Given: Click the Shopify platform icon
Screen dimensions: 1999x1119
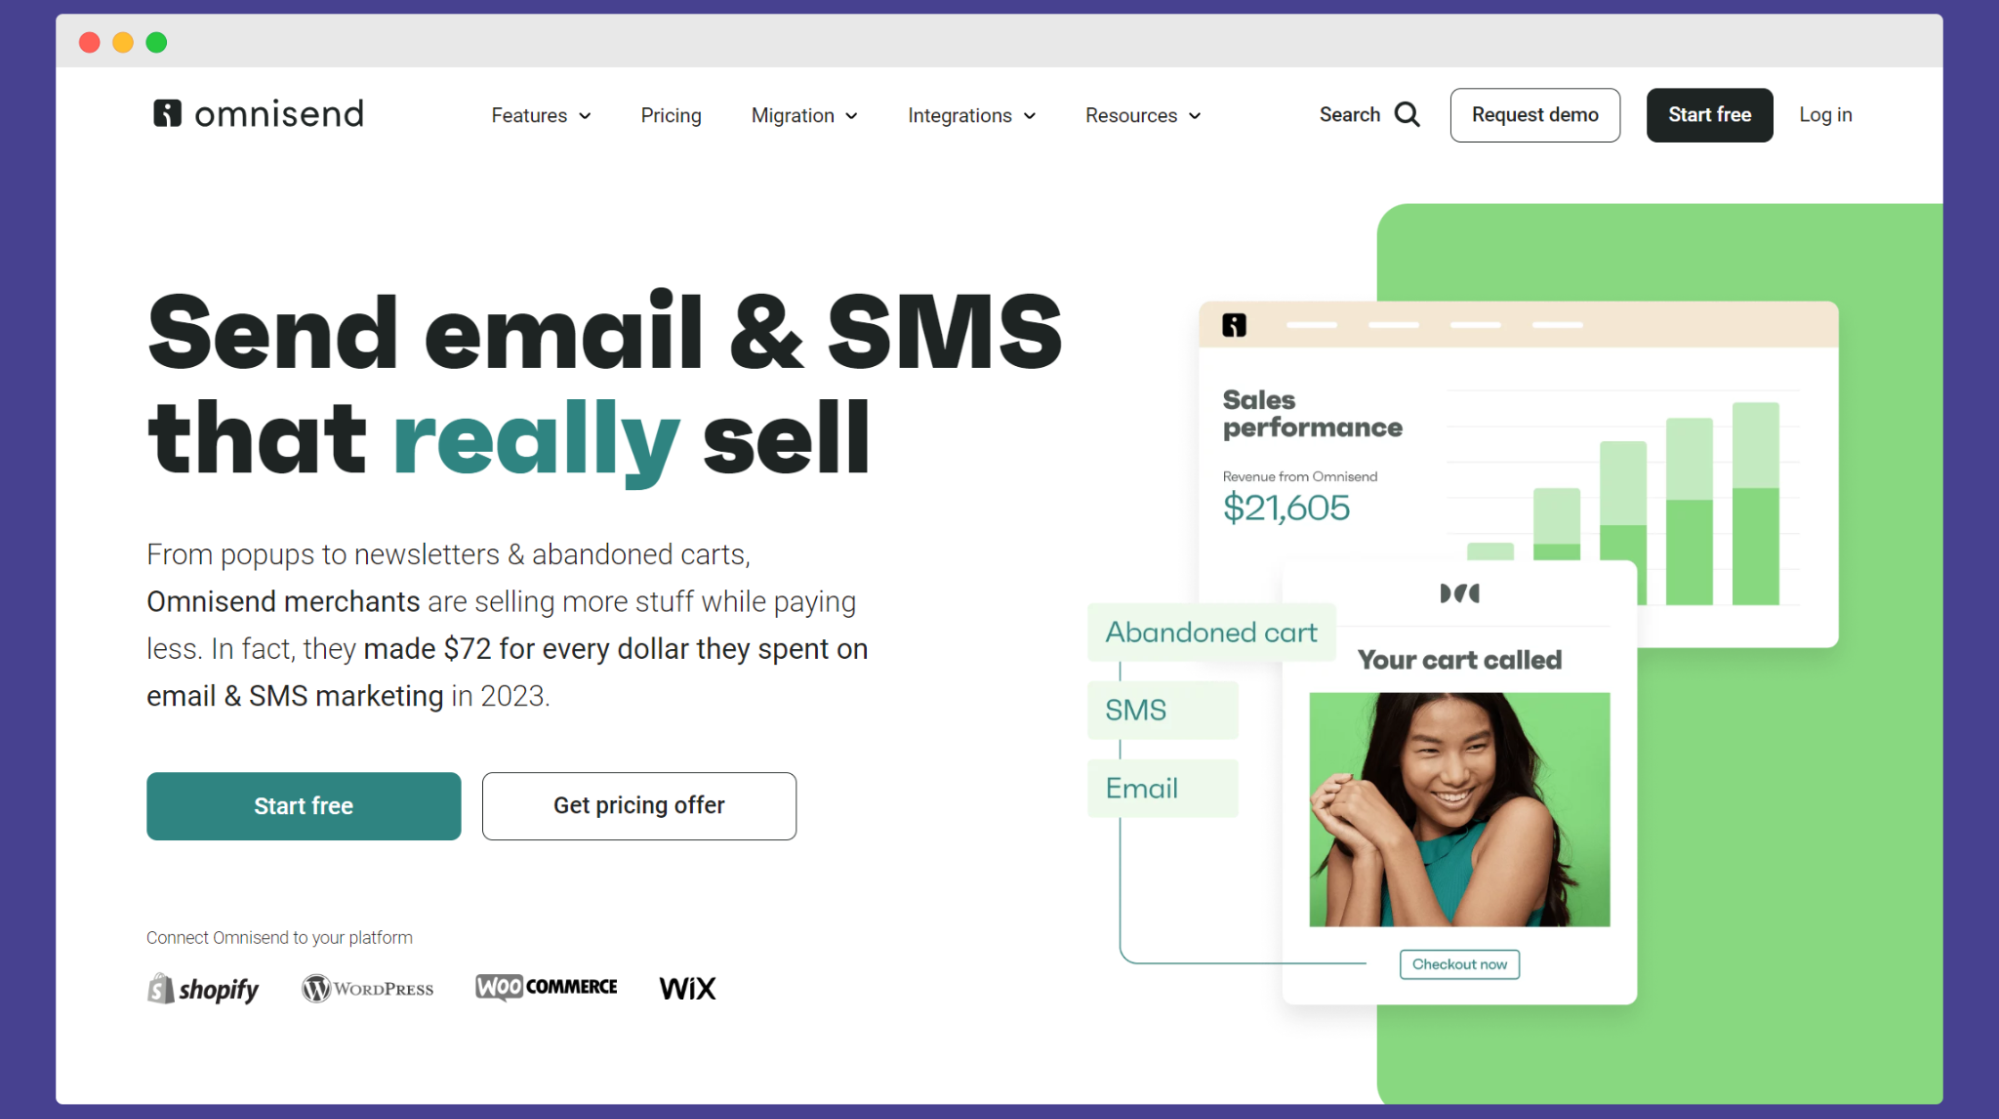Looking at the screenshot, I should click(x=206, y=989).
